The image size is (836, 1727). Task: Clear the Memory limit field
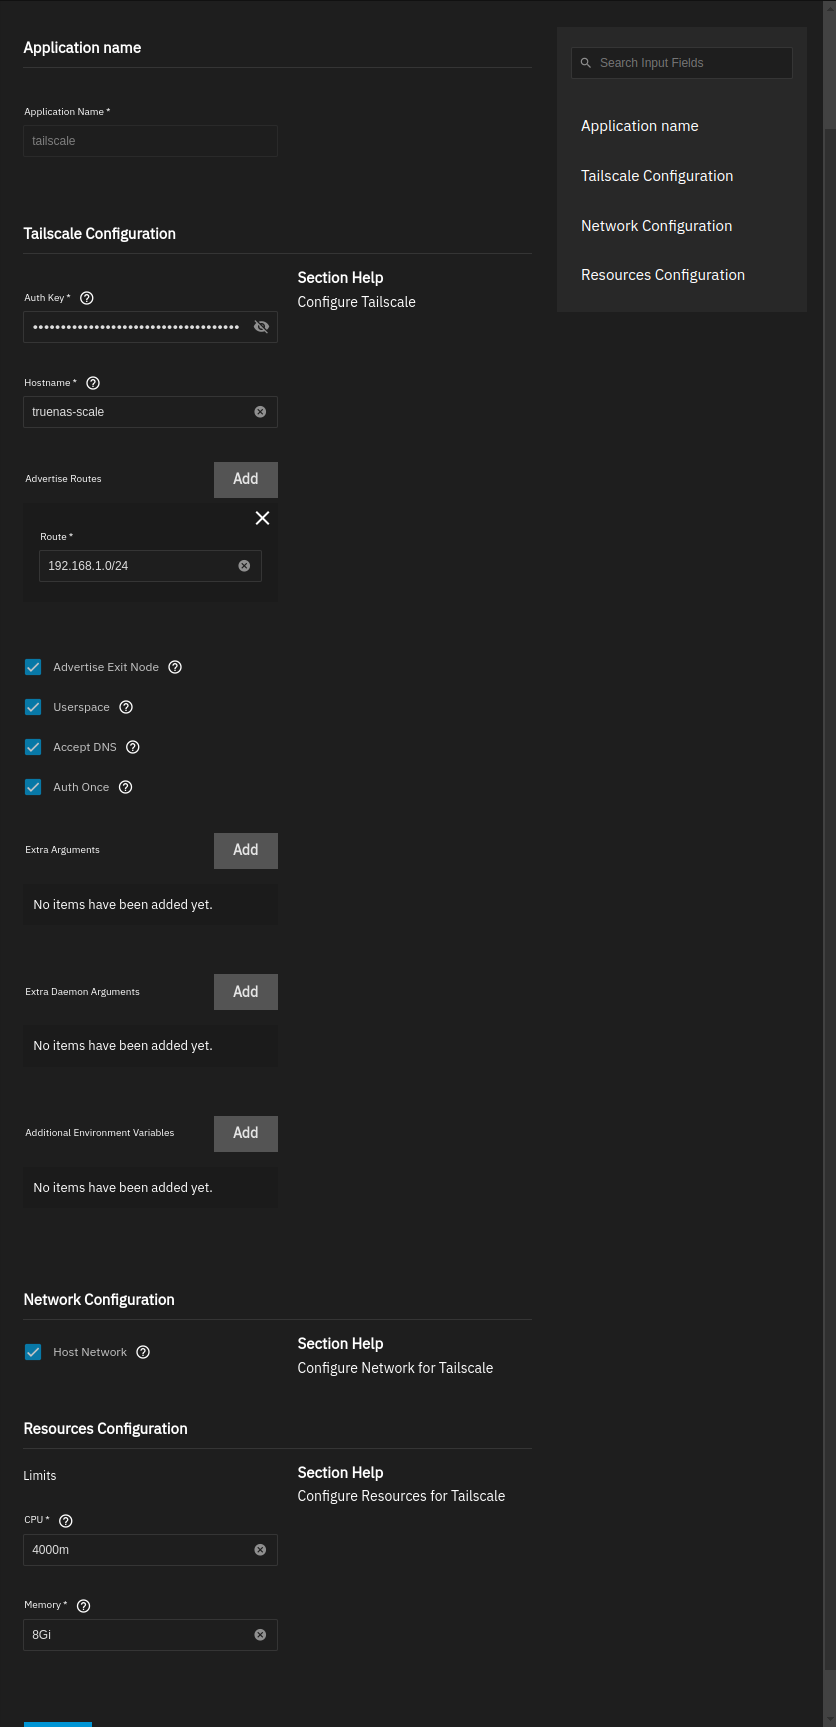[260, 1635]
